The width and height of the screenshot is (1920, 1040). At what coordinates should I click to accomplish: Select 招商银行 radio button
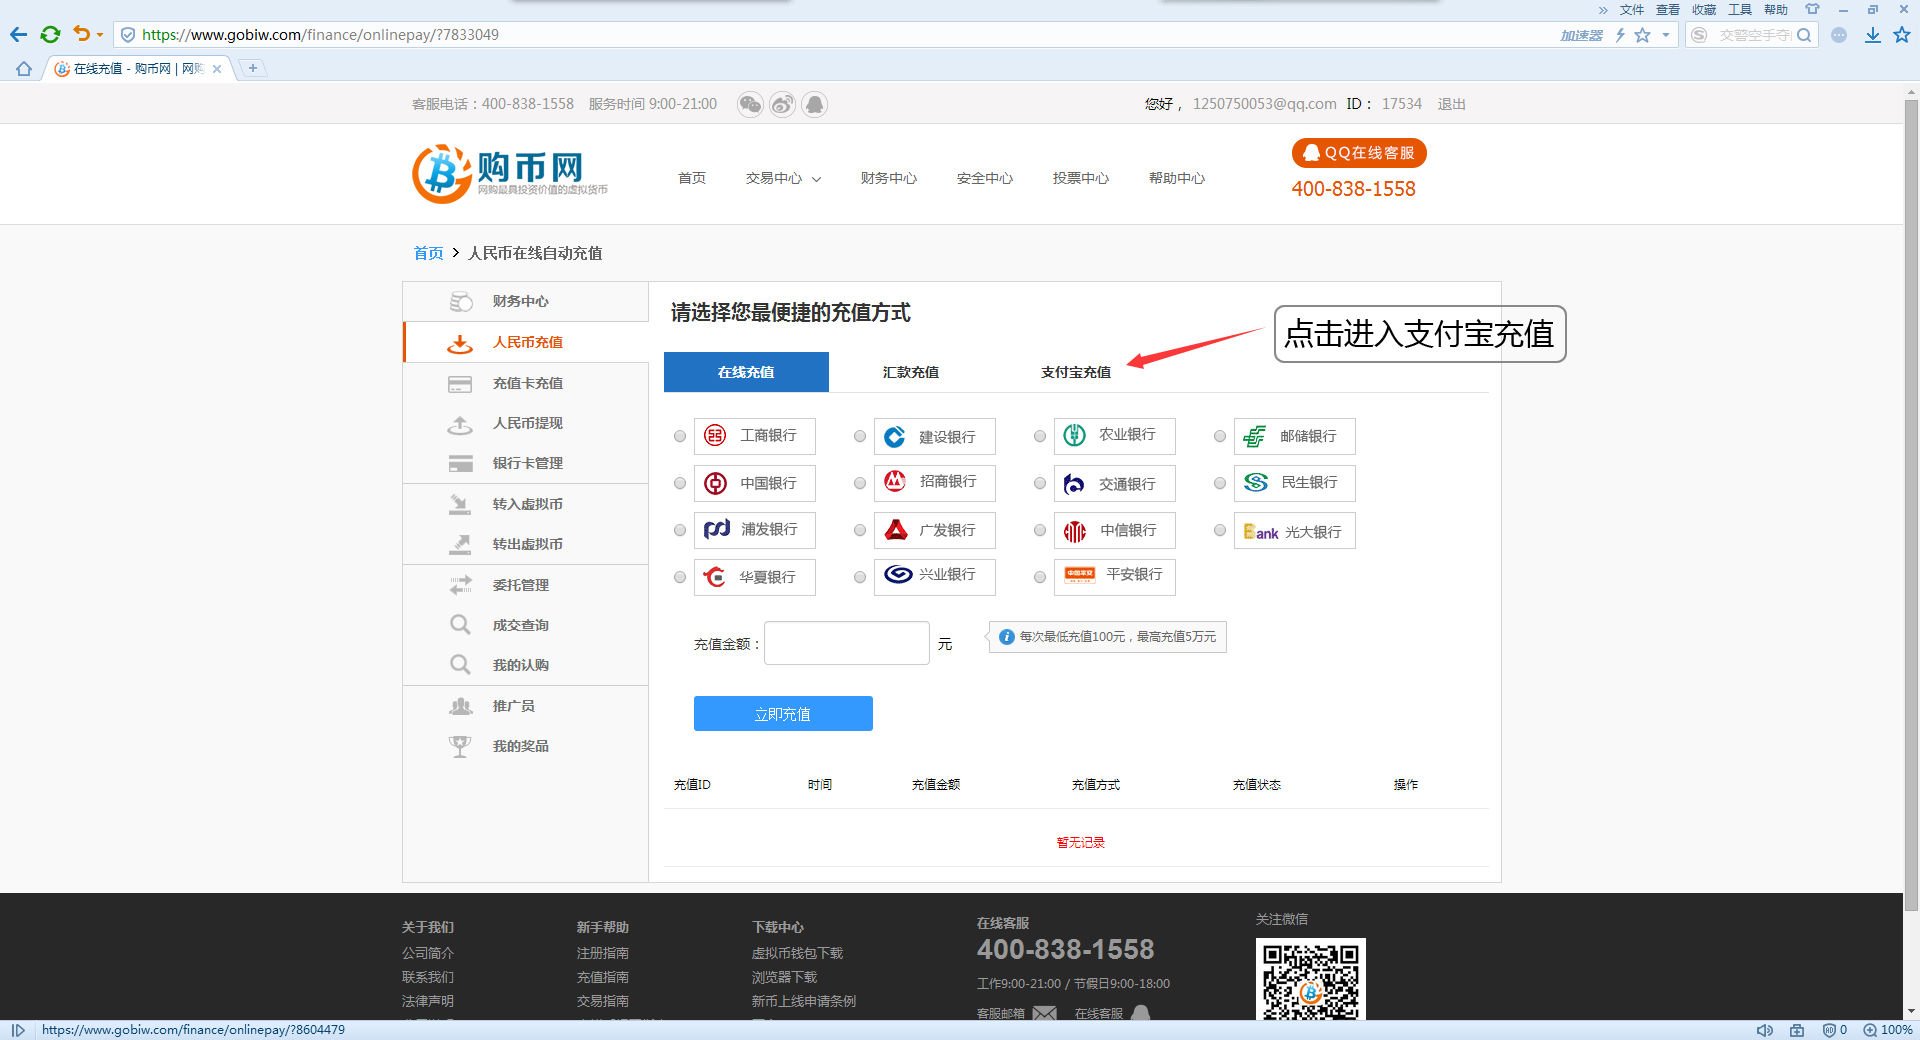(x=860, y=483)
